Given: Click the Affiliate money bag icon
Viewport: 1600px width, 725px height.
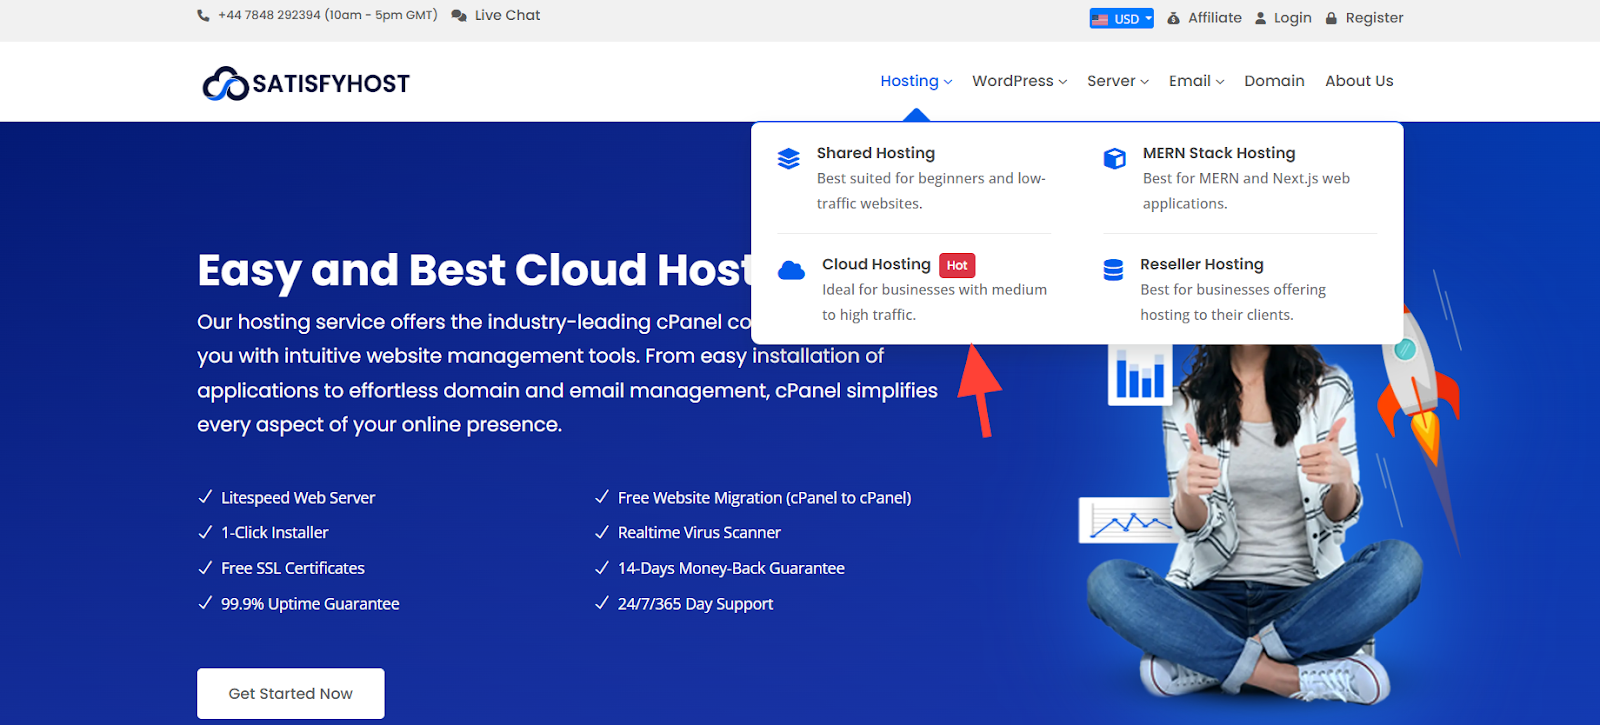Looking at the screenshot, I should click(x=1174, y=18).
